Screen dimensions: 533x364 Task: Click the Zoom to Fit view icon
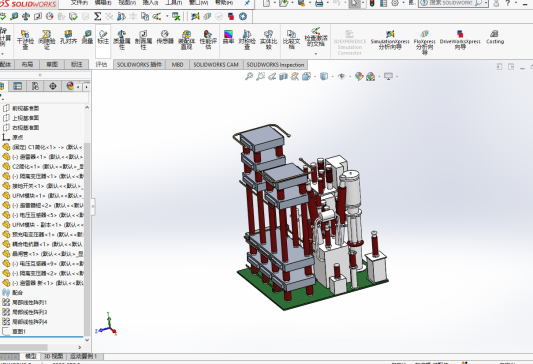click(x=249, y=76)
